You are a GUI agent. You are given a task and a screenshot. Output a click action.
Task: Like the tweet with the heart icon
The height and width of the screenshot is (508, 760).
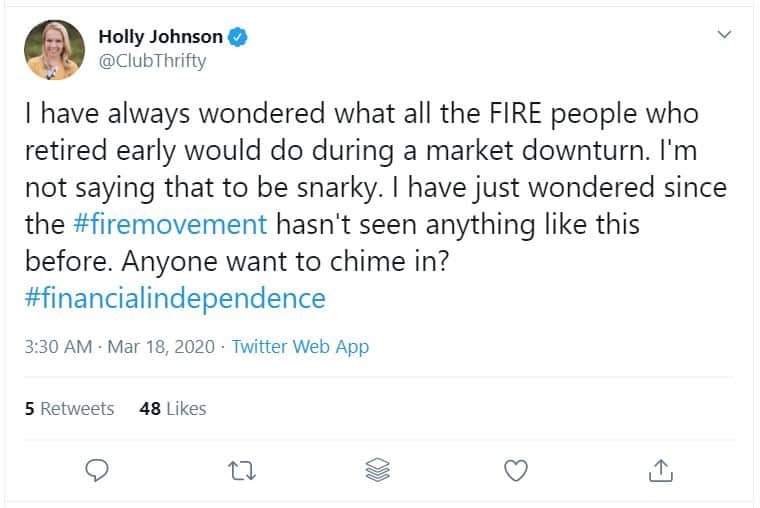(516, 468)
